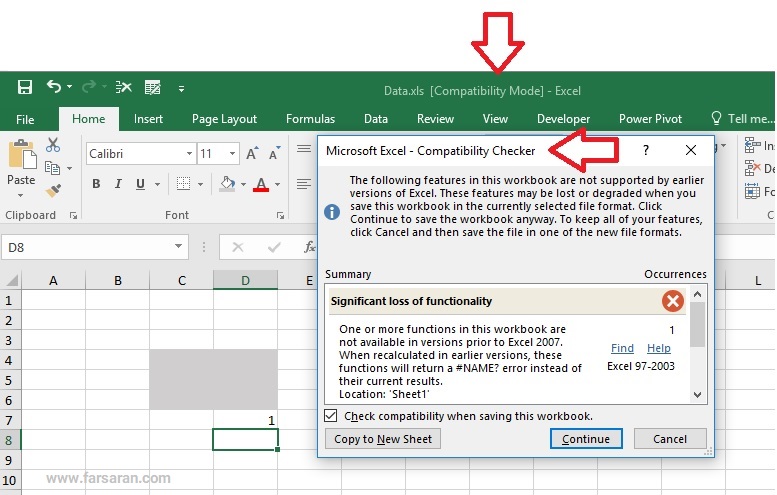The image size is (777, 495).
Task: Toggle Bold formatting
Action: click(96, 184)
